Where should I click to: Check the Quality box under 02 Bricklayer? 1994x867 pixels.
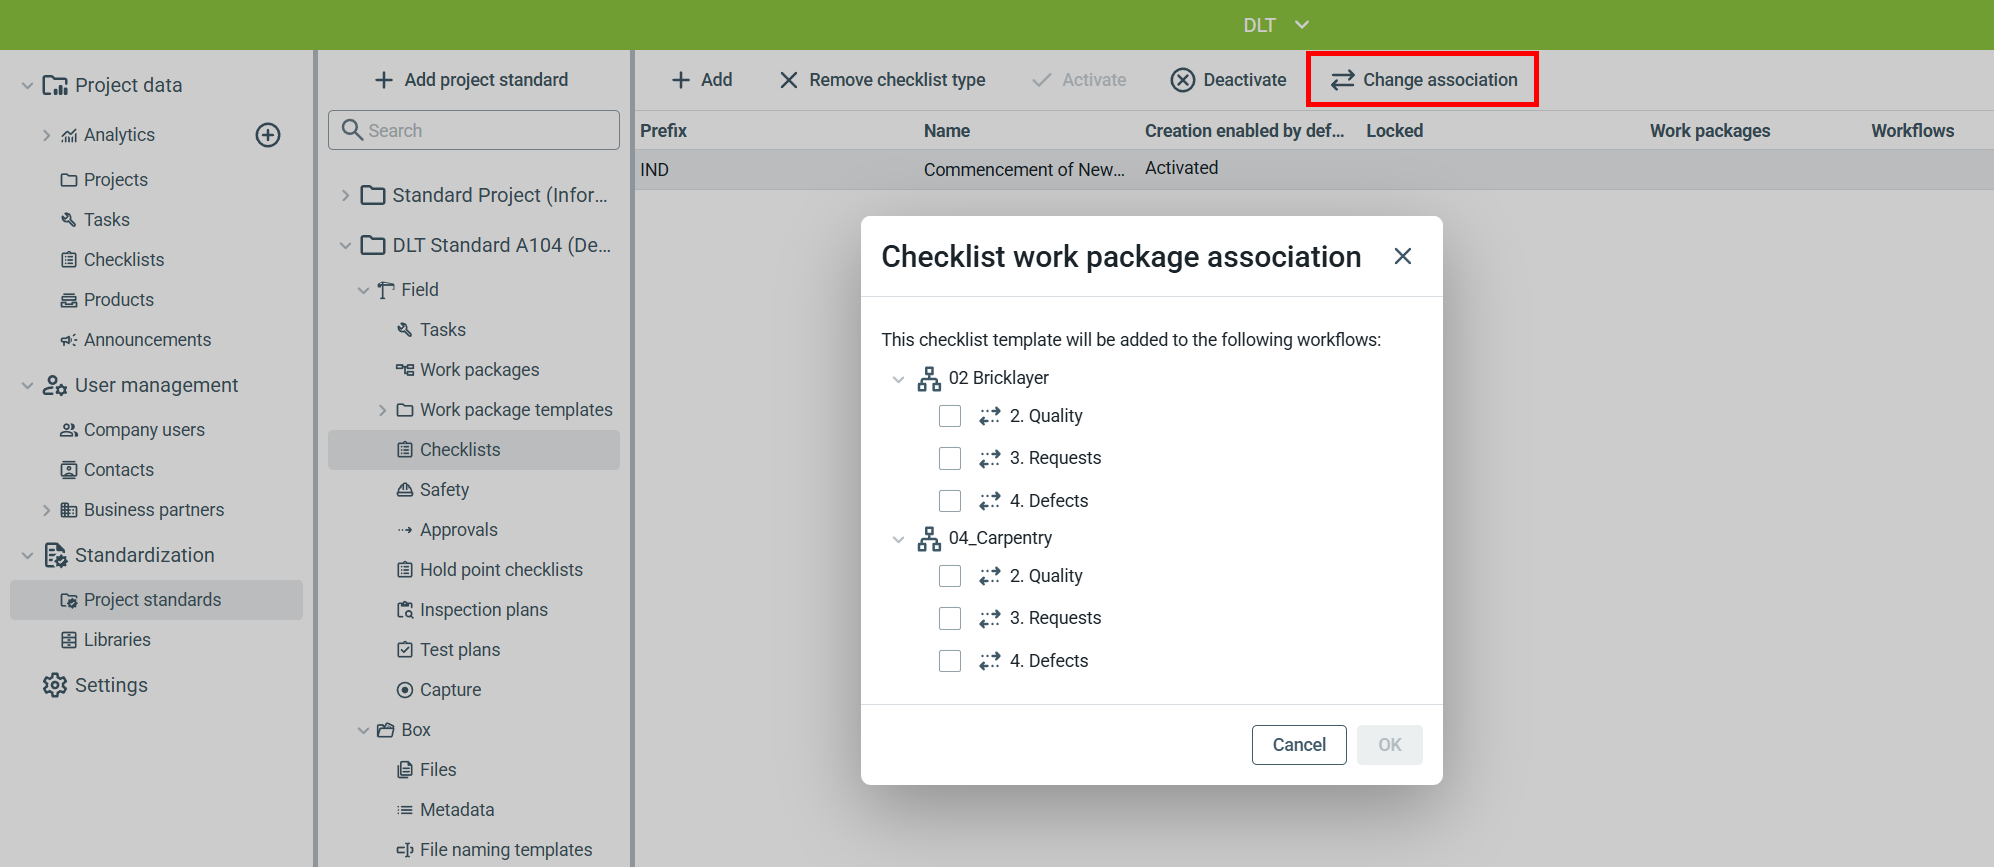pos(950,416)
